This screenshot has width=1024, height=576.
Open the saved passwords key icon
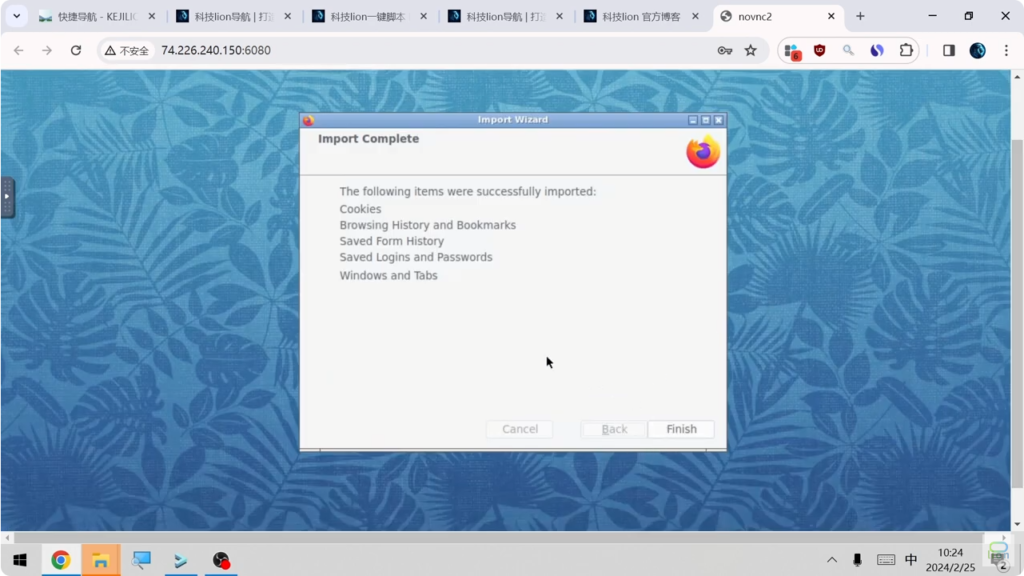pyautogui.click(x=725, y=50)
